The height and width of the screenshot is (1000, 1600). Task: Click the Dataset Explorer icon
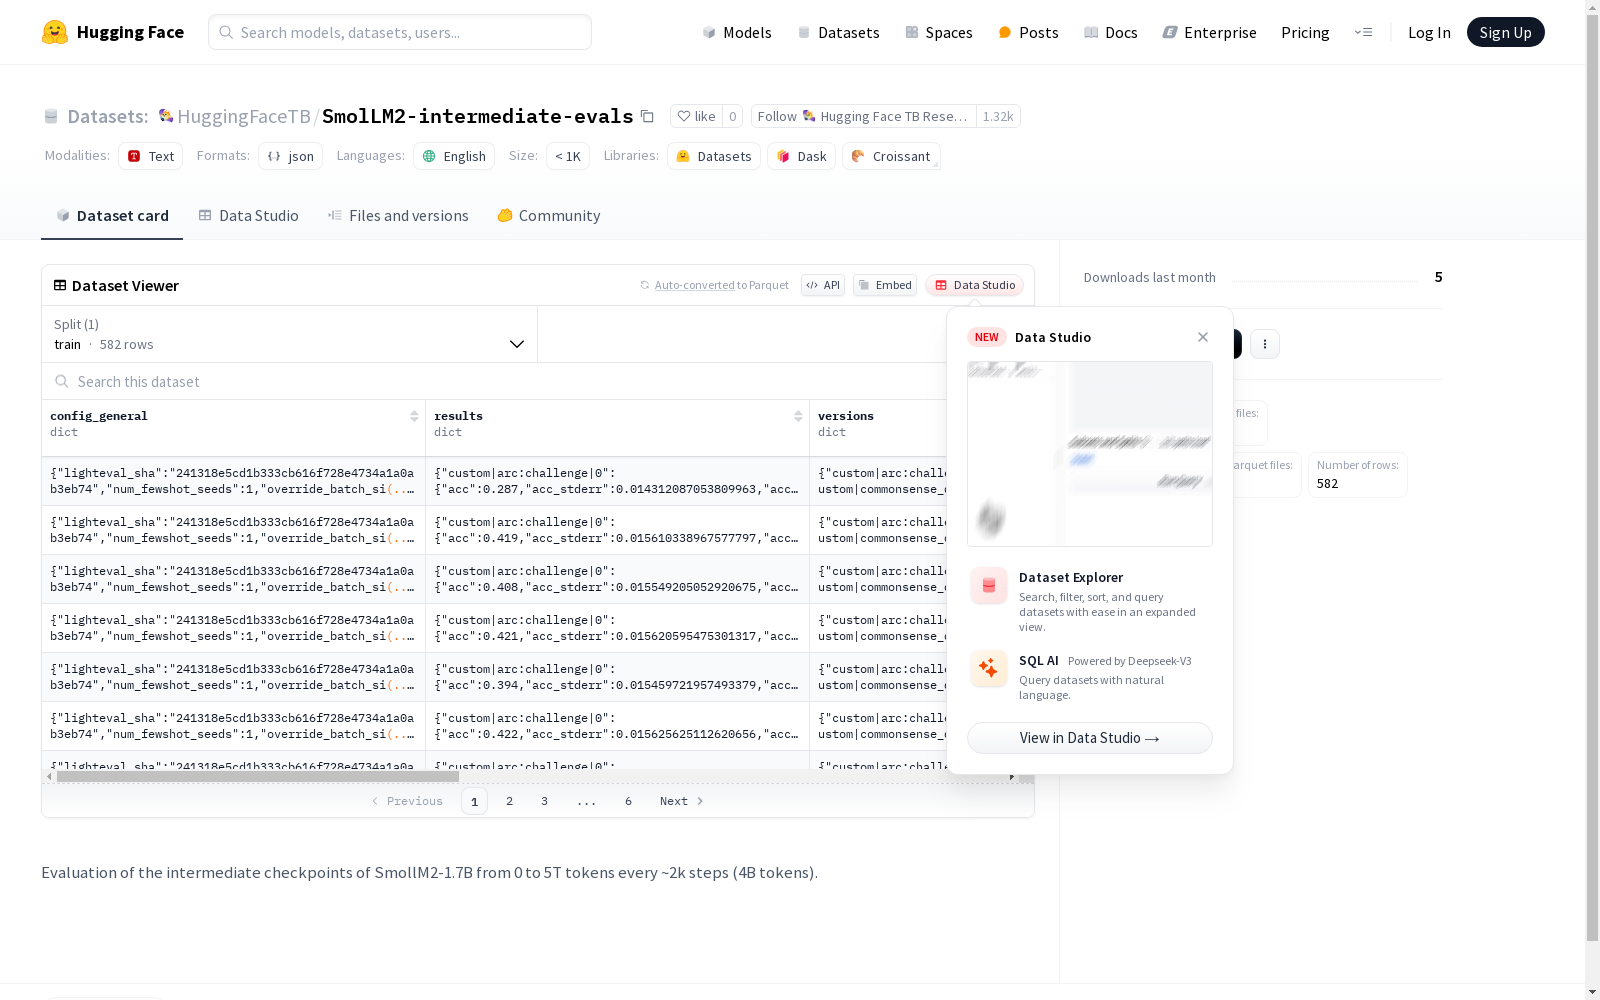(989, 586)
